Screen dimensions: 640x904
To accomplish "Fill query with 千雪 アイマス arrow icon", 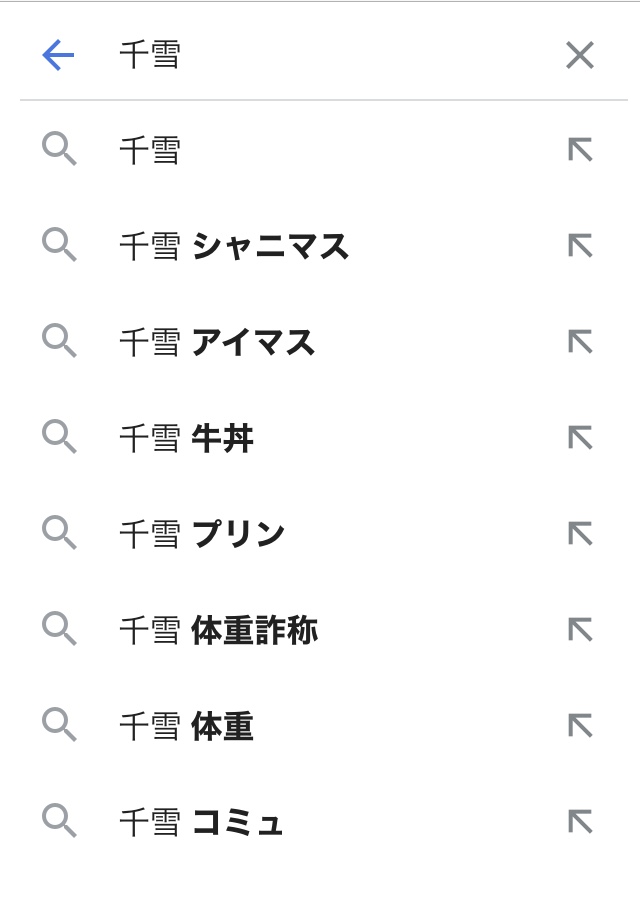I will pyautogui.click(x=580, y=342).
